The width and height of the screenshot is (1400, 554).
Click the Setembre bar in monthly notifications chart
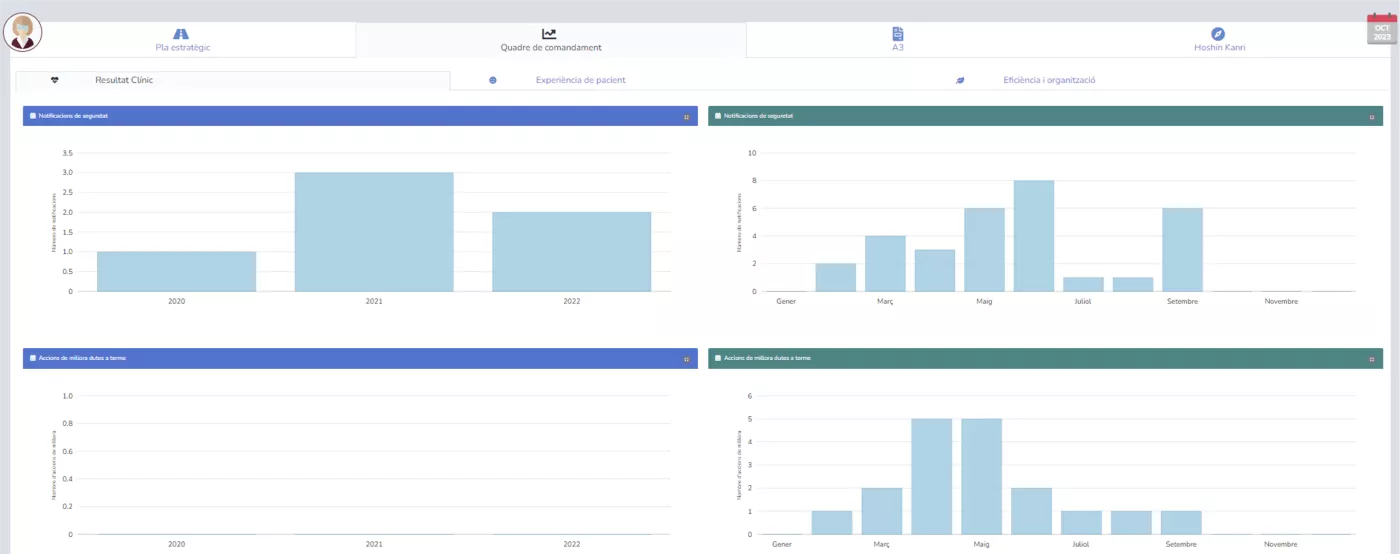[1182, 249]
